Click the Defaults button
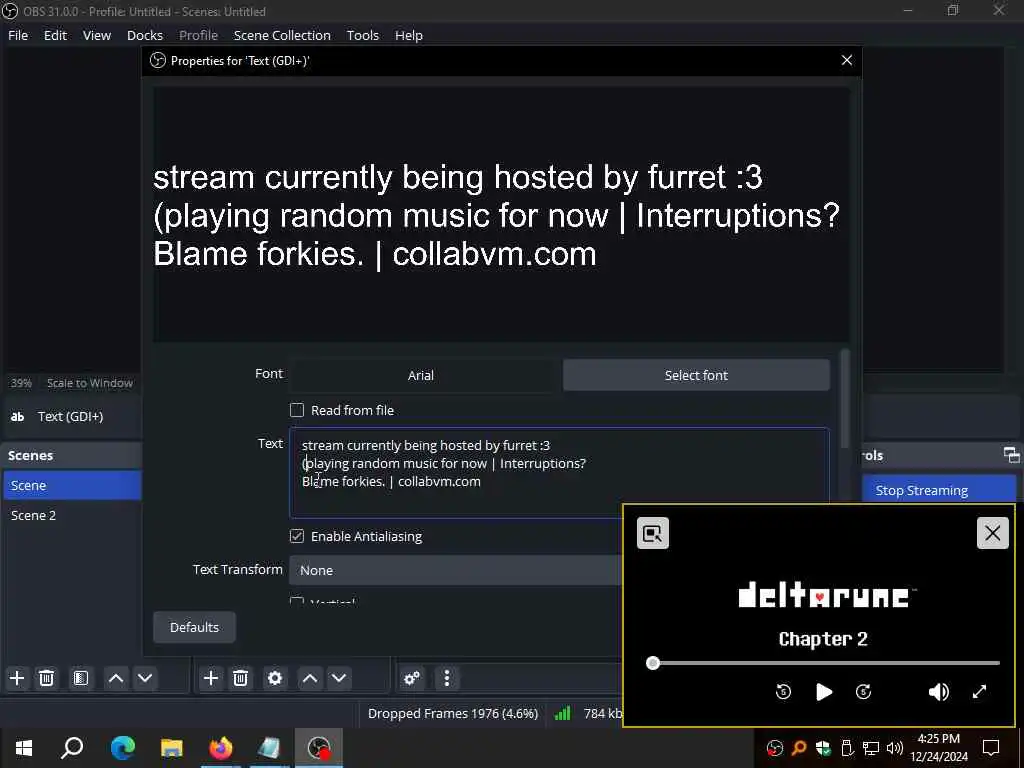Viewport: 1024px width, 768px height. tap(194, 627)
